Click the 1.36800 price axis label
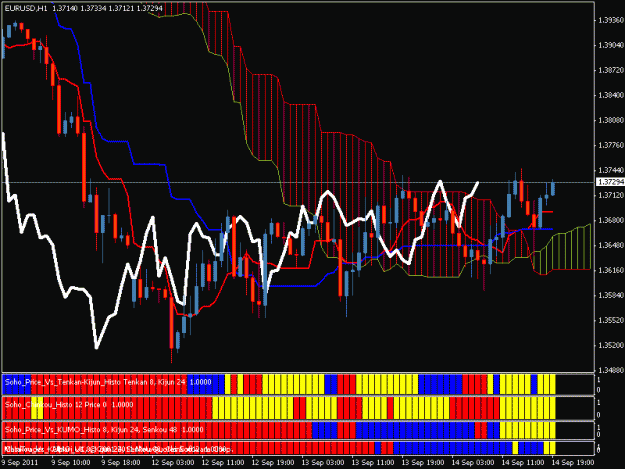The height and width of the screenshot is (469, 625). pos(611,220)
